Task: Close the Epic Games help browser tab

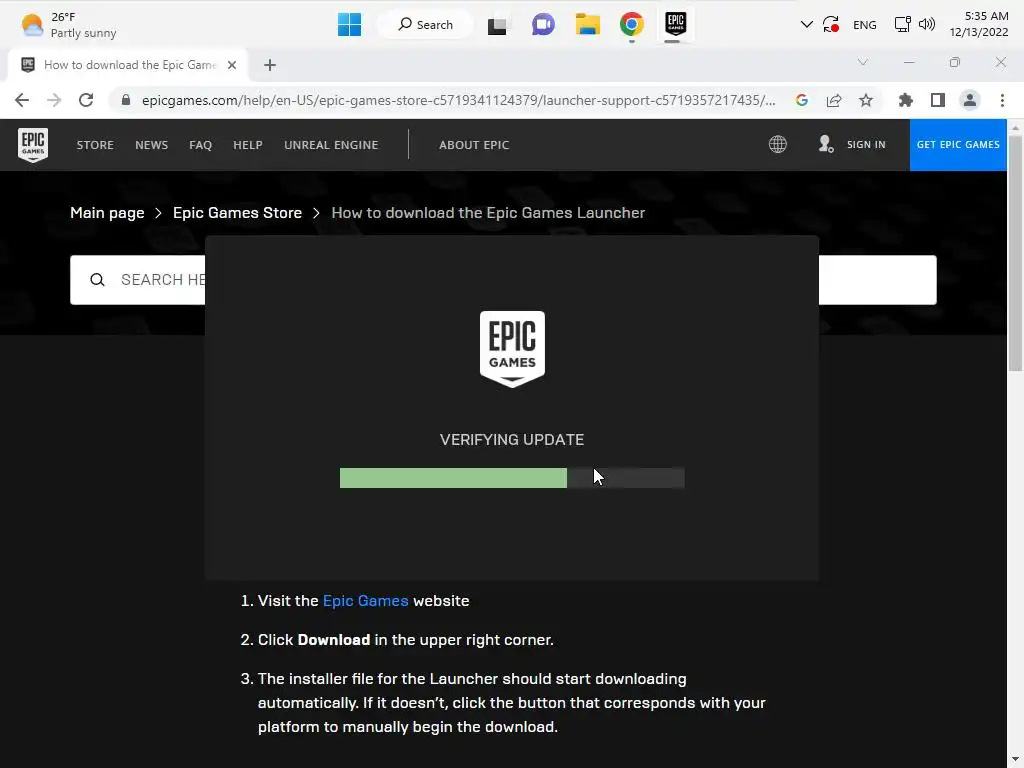Action: pos(232,65)
